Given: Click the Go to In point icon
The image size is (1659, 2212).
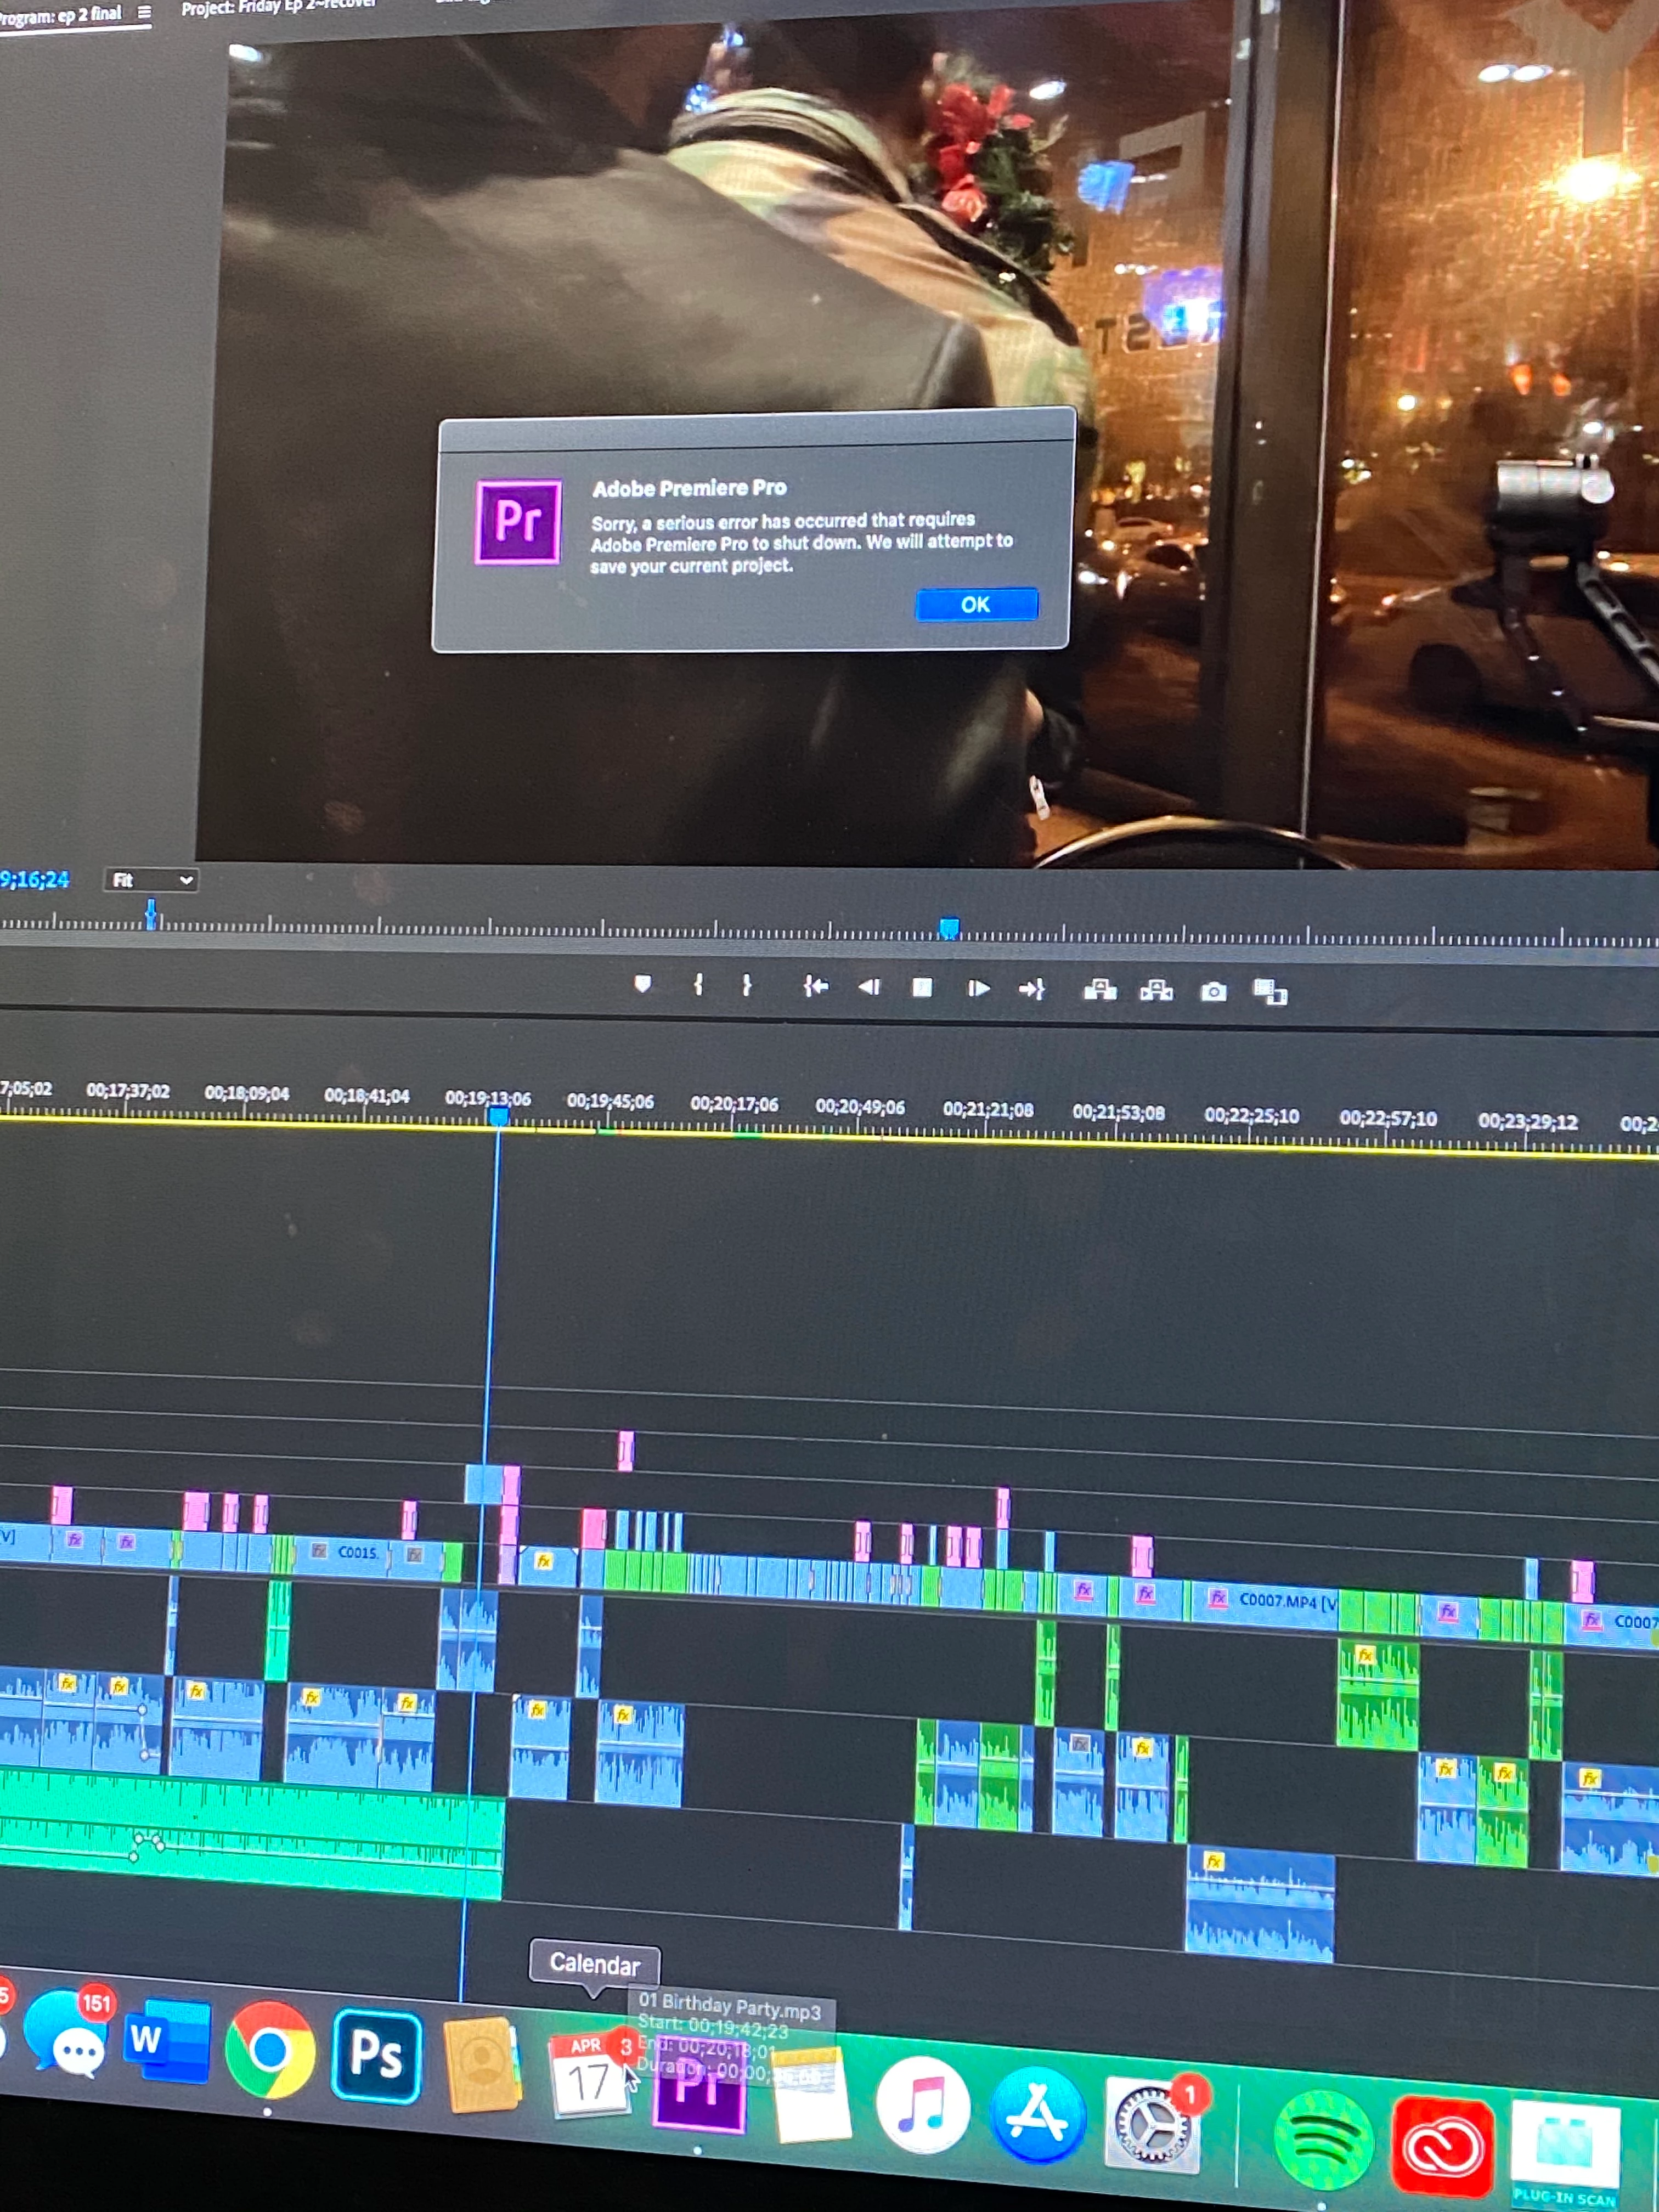Looking at the screenshot, I should (x=816, y=987).
